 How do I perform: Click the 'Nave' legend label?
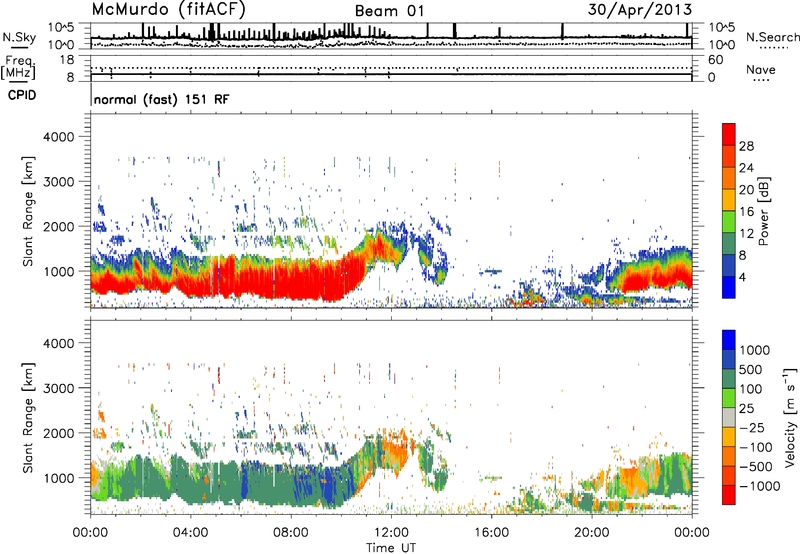[761, 69]
